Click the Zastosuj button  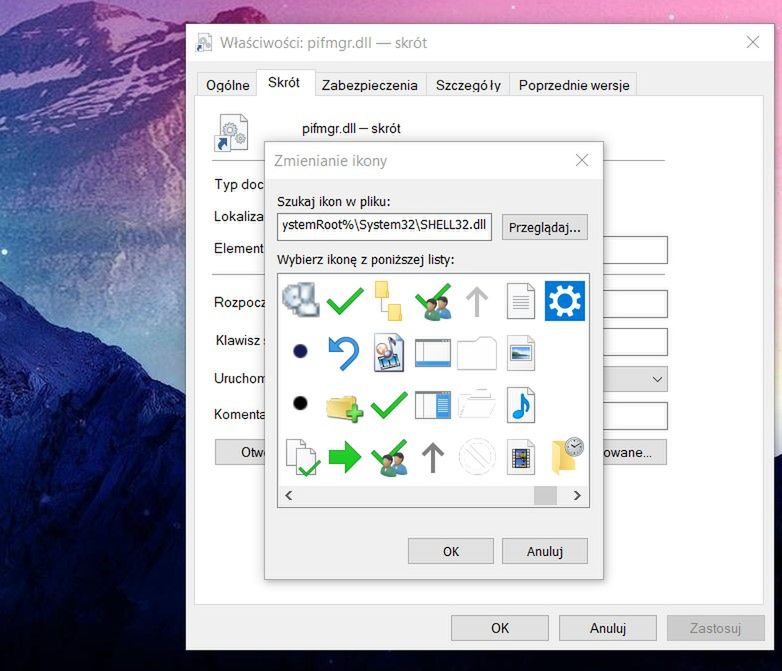click(715, 628)
